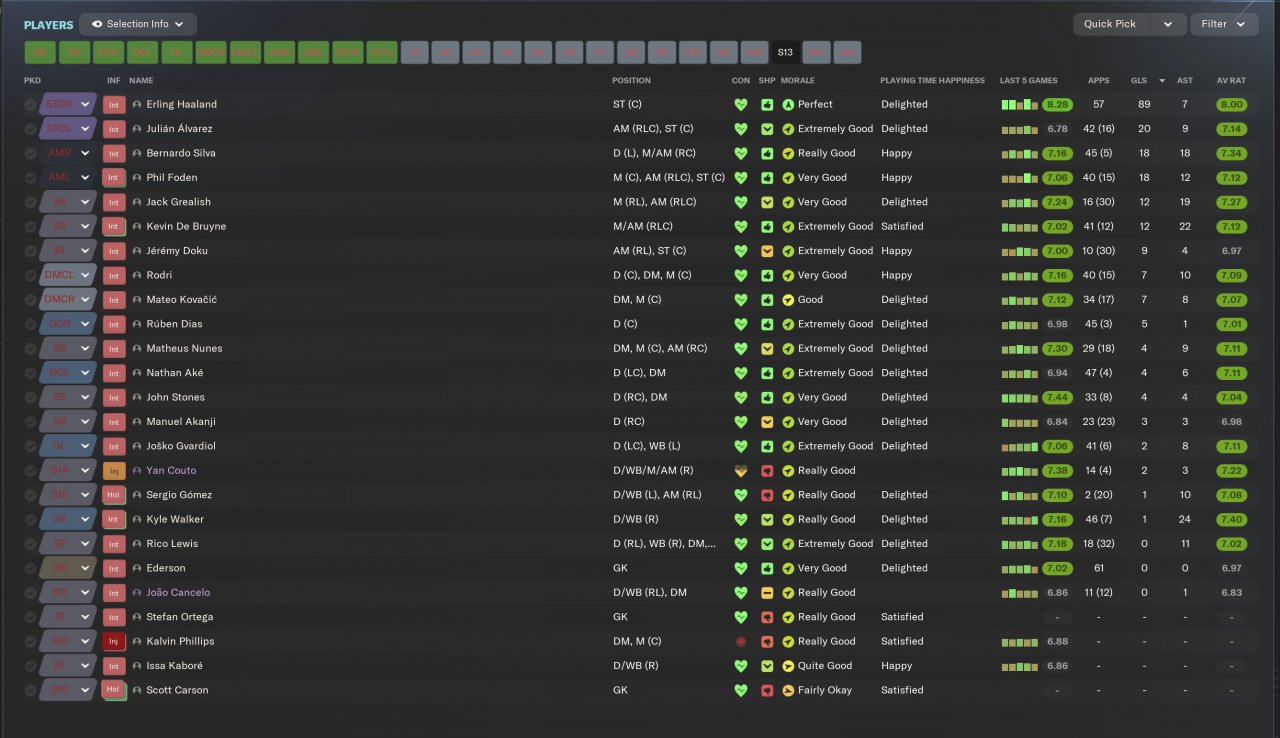Toggle the picked checkmark for Kyle Walker
This screenshot has height=738, width=1280.
30,519
